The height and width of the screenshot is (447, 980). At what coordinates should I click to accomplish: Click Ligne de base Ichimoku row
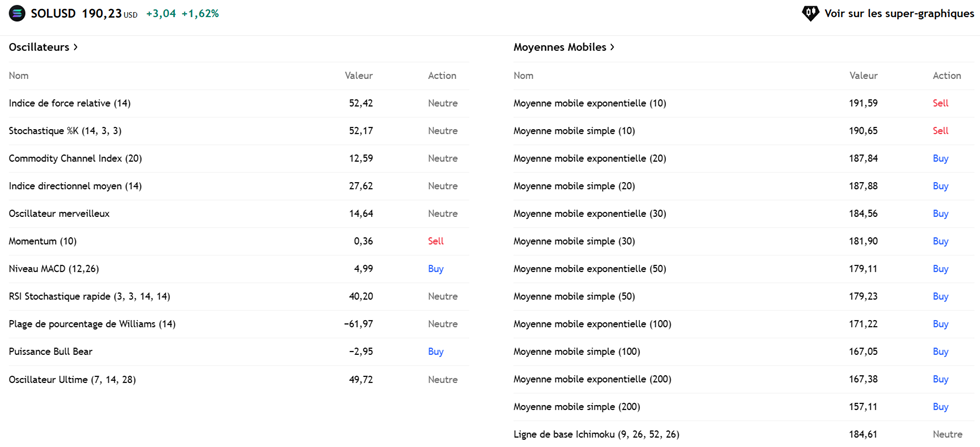(x=596, y=434)
